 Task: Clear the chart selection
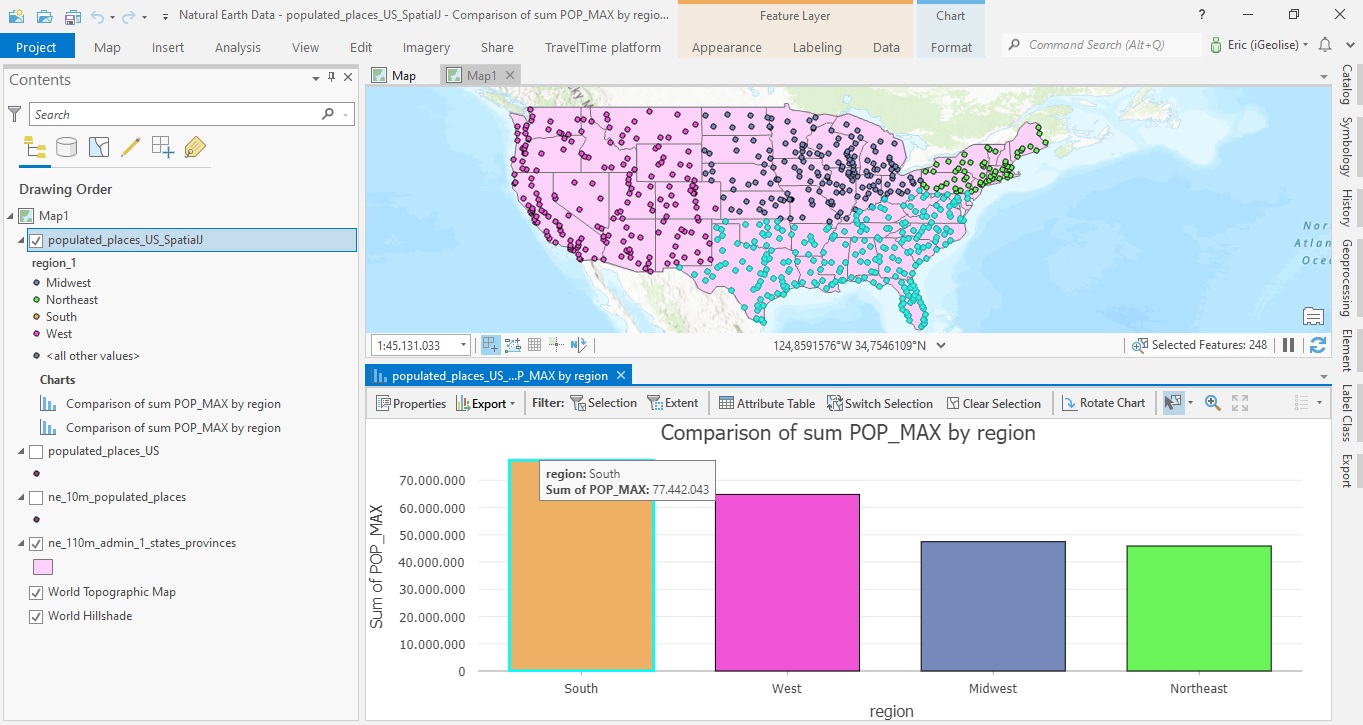(994, 403)
